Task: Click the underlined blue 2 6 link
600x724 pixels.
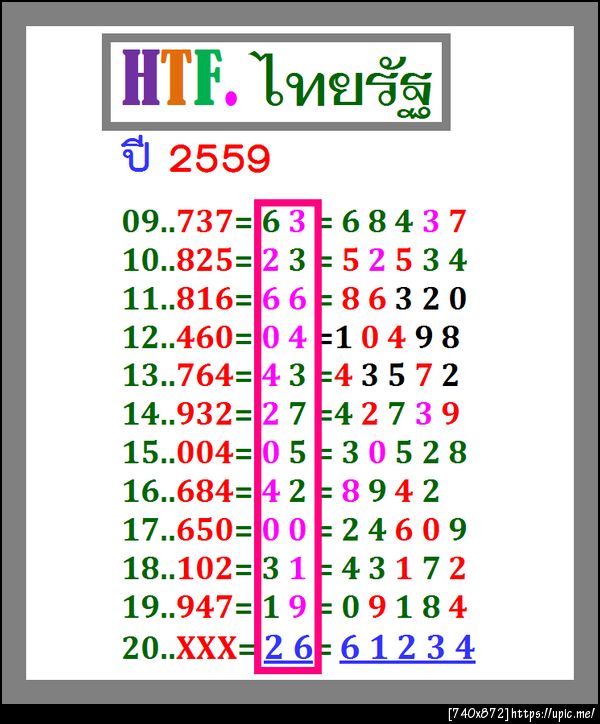Action: pos(288,649)
